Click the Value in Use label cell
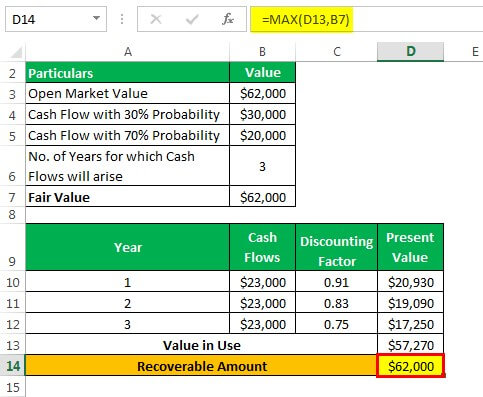 (201, 345)
